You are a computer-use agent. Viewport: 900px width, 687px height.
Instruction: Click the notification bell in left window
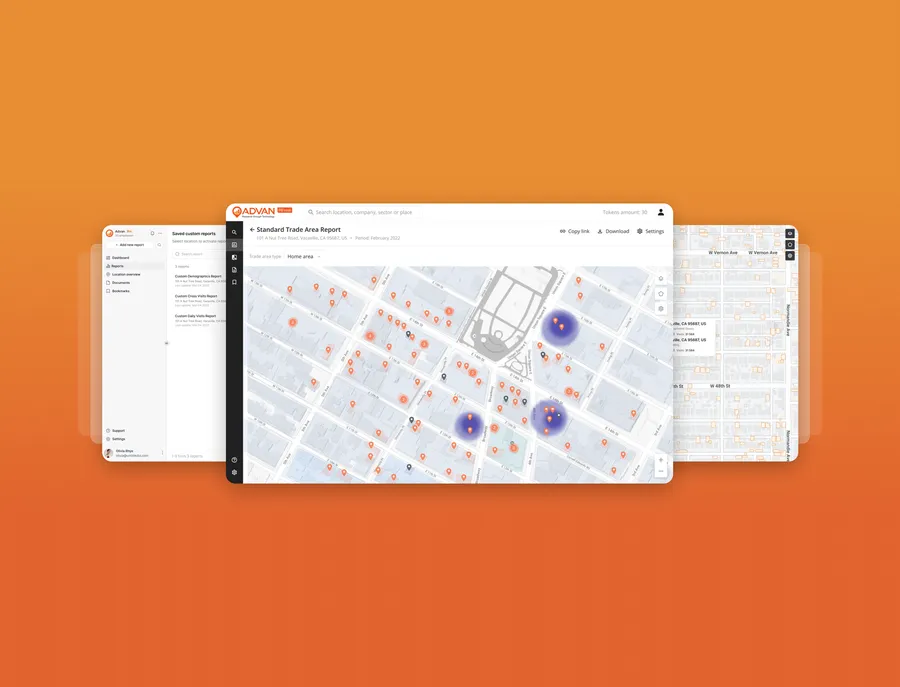[x=152, y=234]
